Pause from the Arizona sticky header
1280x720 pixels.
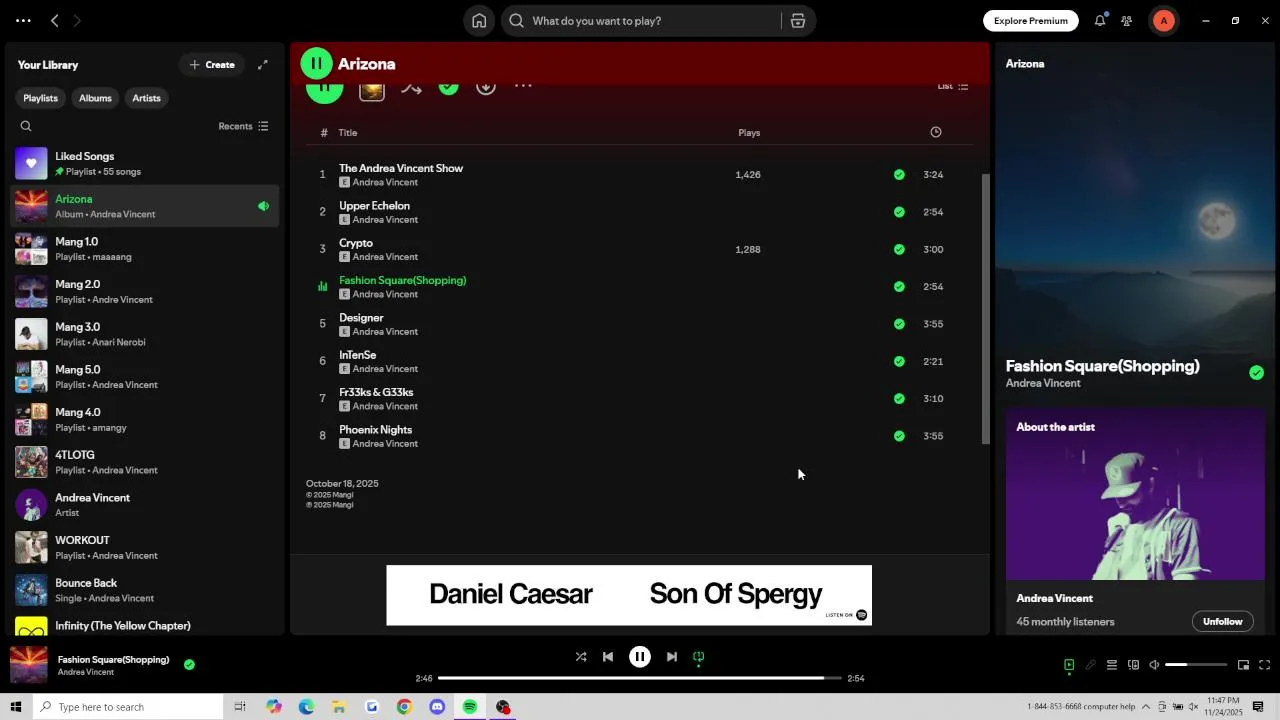(316, 64)
